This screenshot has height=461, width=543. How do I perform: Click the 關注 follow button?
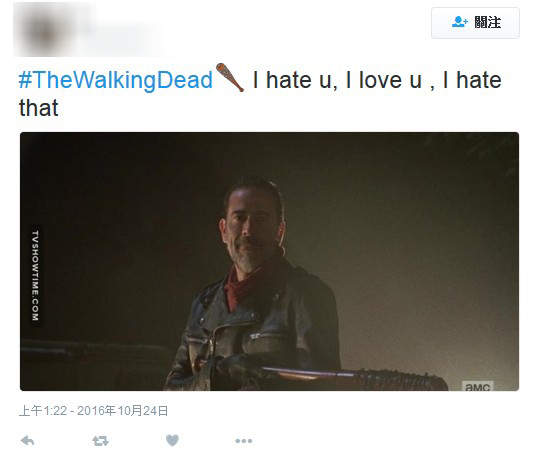coord(475,23)
